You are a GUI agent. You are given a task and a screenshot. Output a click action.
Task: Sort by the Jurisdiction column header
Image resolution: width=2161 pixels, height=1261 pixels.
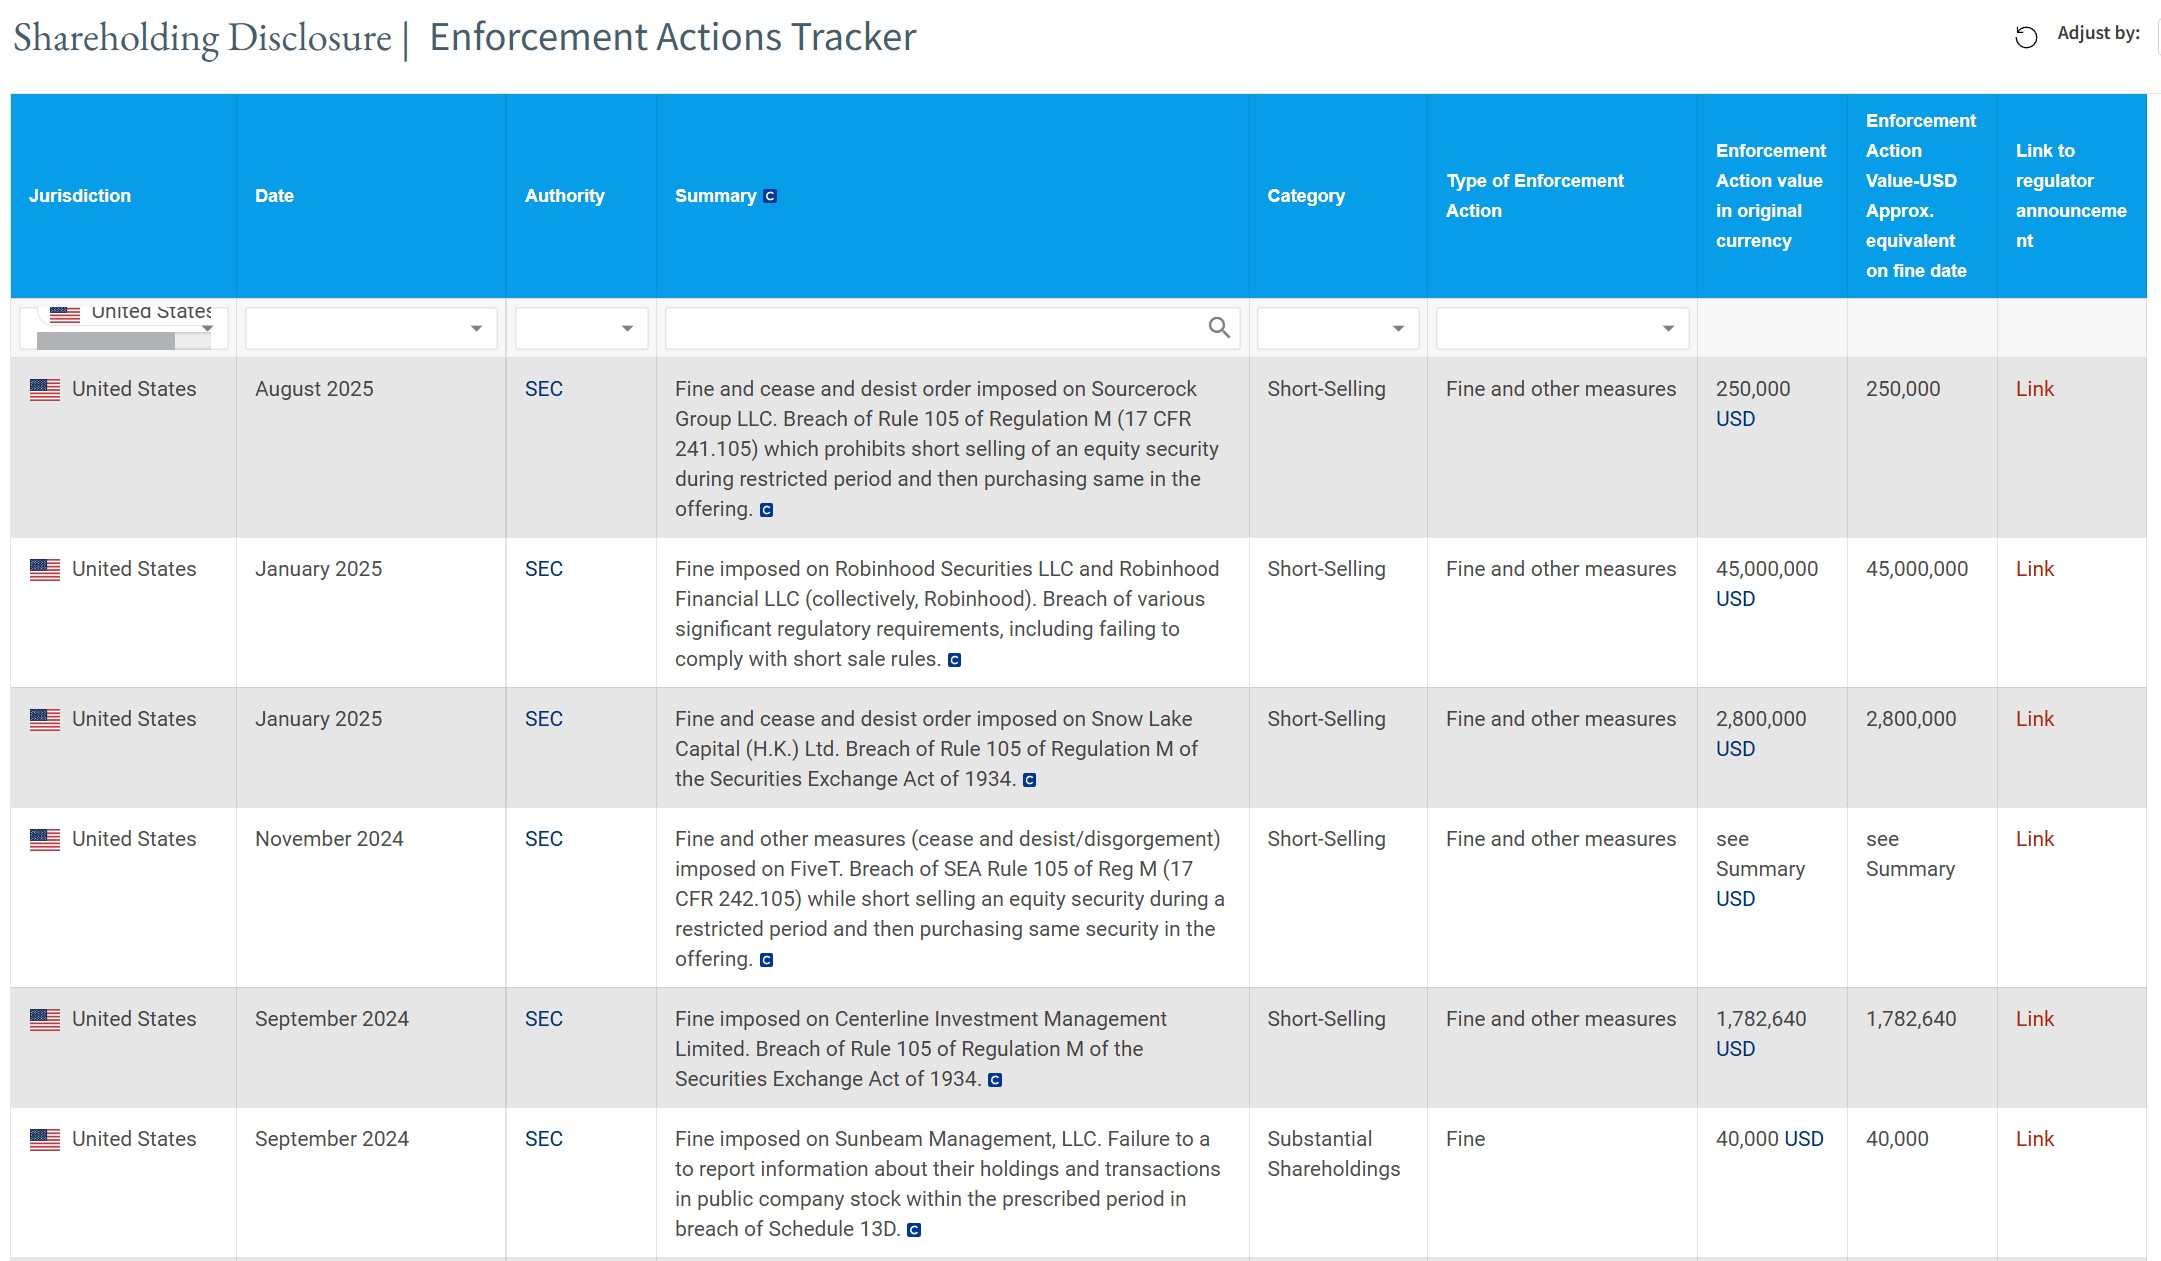[x=80, y=196]
